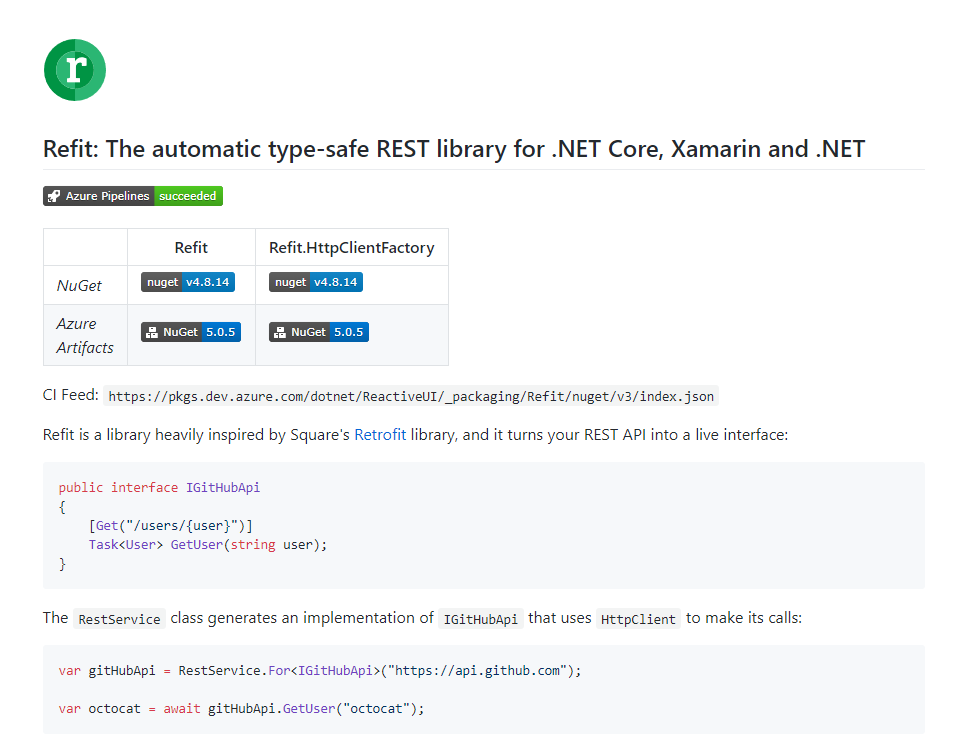Open Refit.HttpClientFactory nuget v4.8.14 badge
968x752 pixels.
(315, 282)
